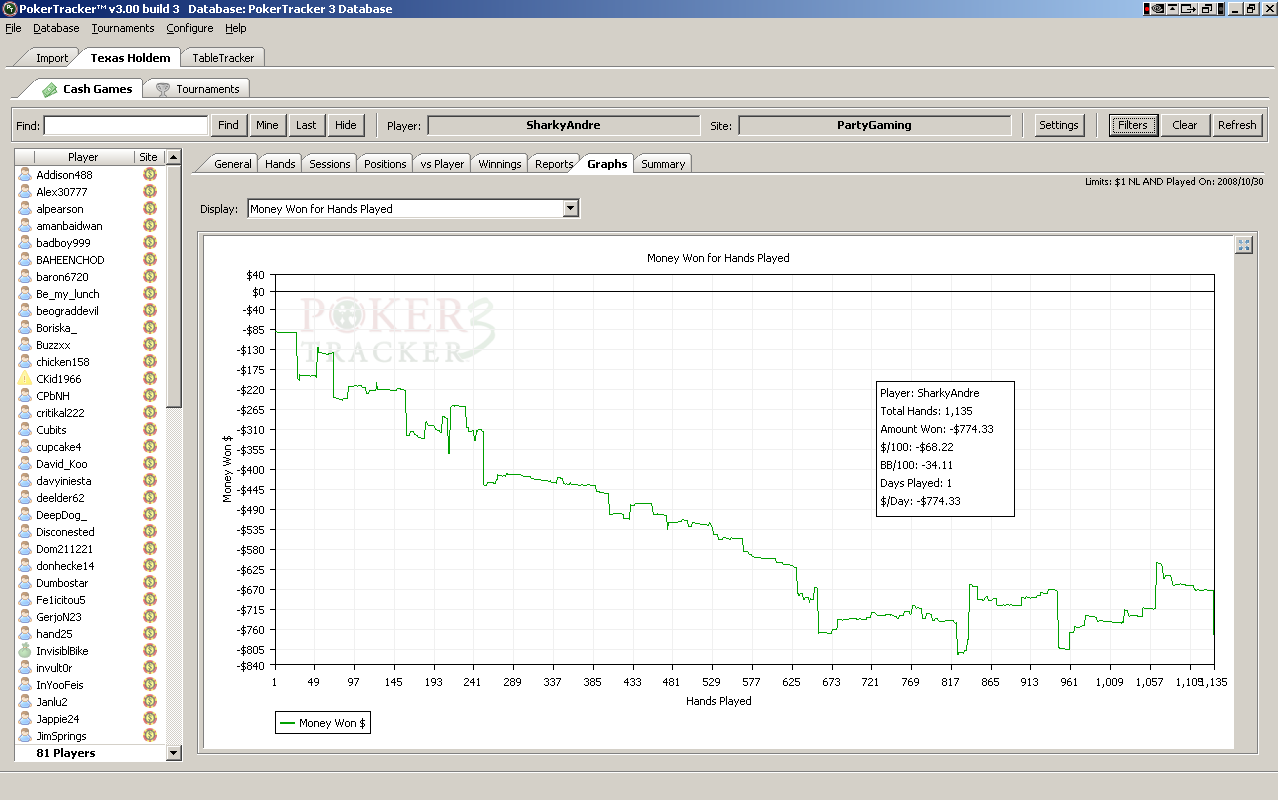Open the File menu
Viewport: 1278px width, 800px height.
pyautogui.click(x=13, y=28)
